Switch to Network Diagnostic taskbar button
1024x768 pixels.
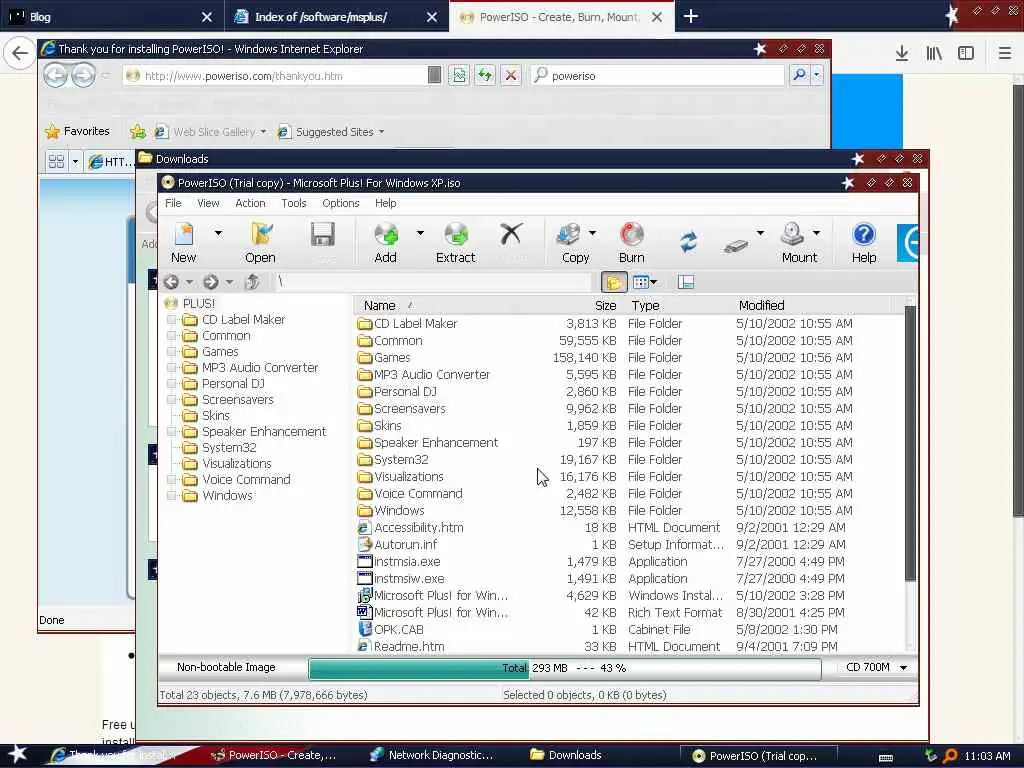[432, 756]
